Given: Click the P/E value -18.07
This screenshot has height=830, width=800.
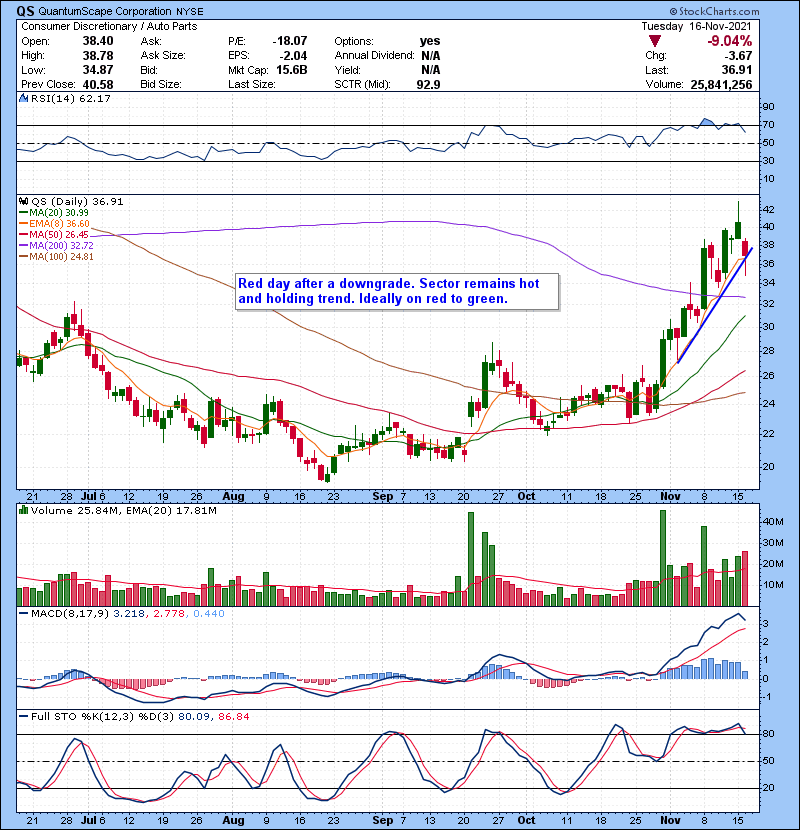Looking at the screenshot, I should tap(290, 41).
